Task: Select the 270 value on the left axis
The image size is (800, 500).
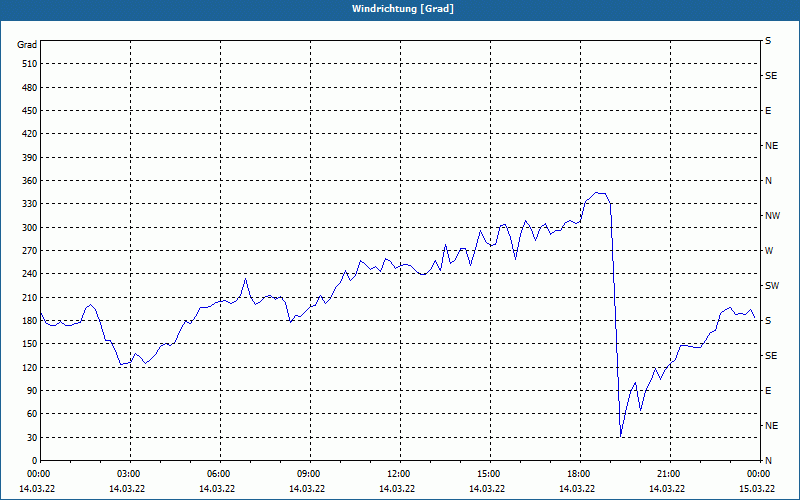Action: (x=30, y=251)
